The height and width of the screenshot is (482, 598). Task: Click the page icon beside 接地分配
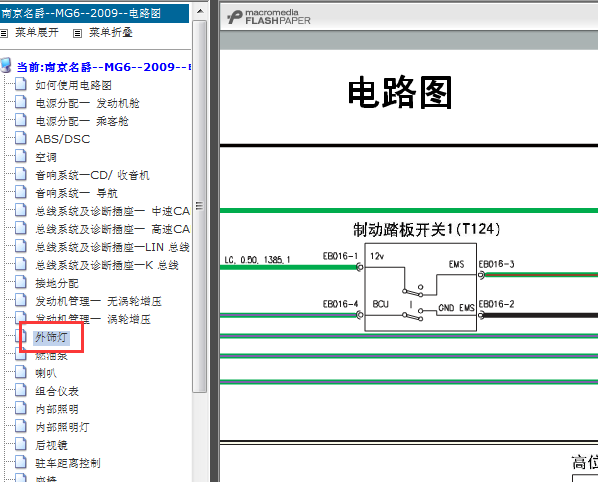[x=21, y=282]
